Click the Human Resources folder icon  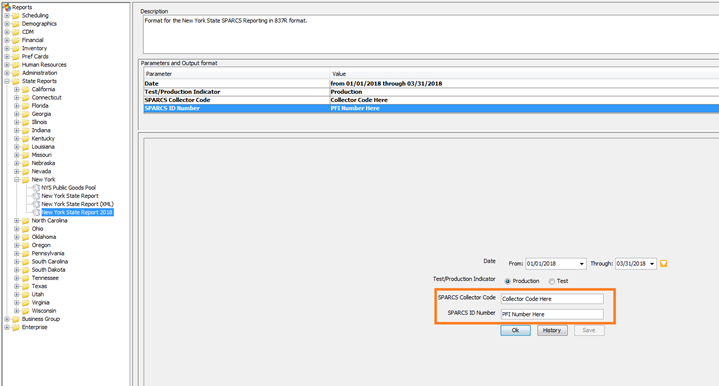click(x=16, y=65)
